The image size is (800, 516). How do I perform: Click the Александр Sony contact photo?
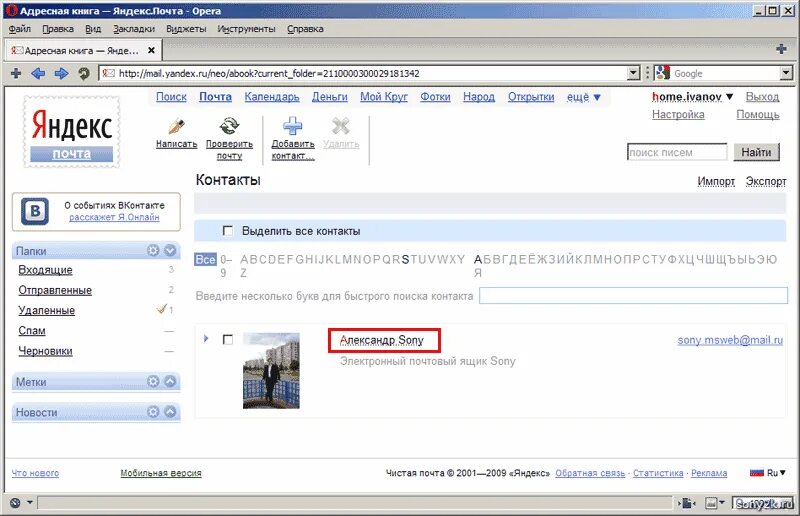[271, 371]
